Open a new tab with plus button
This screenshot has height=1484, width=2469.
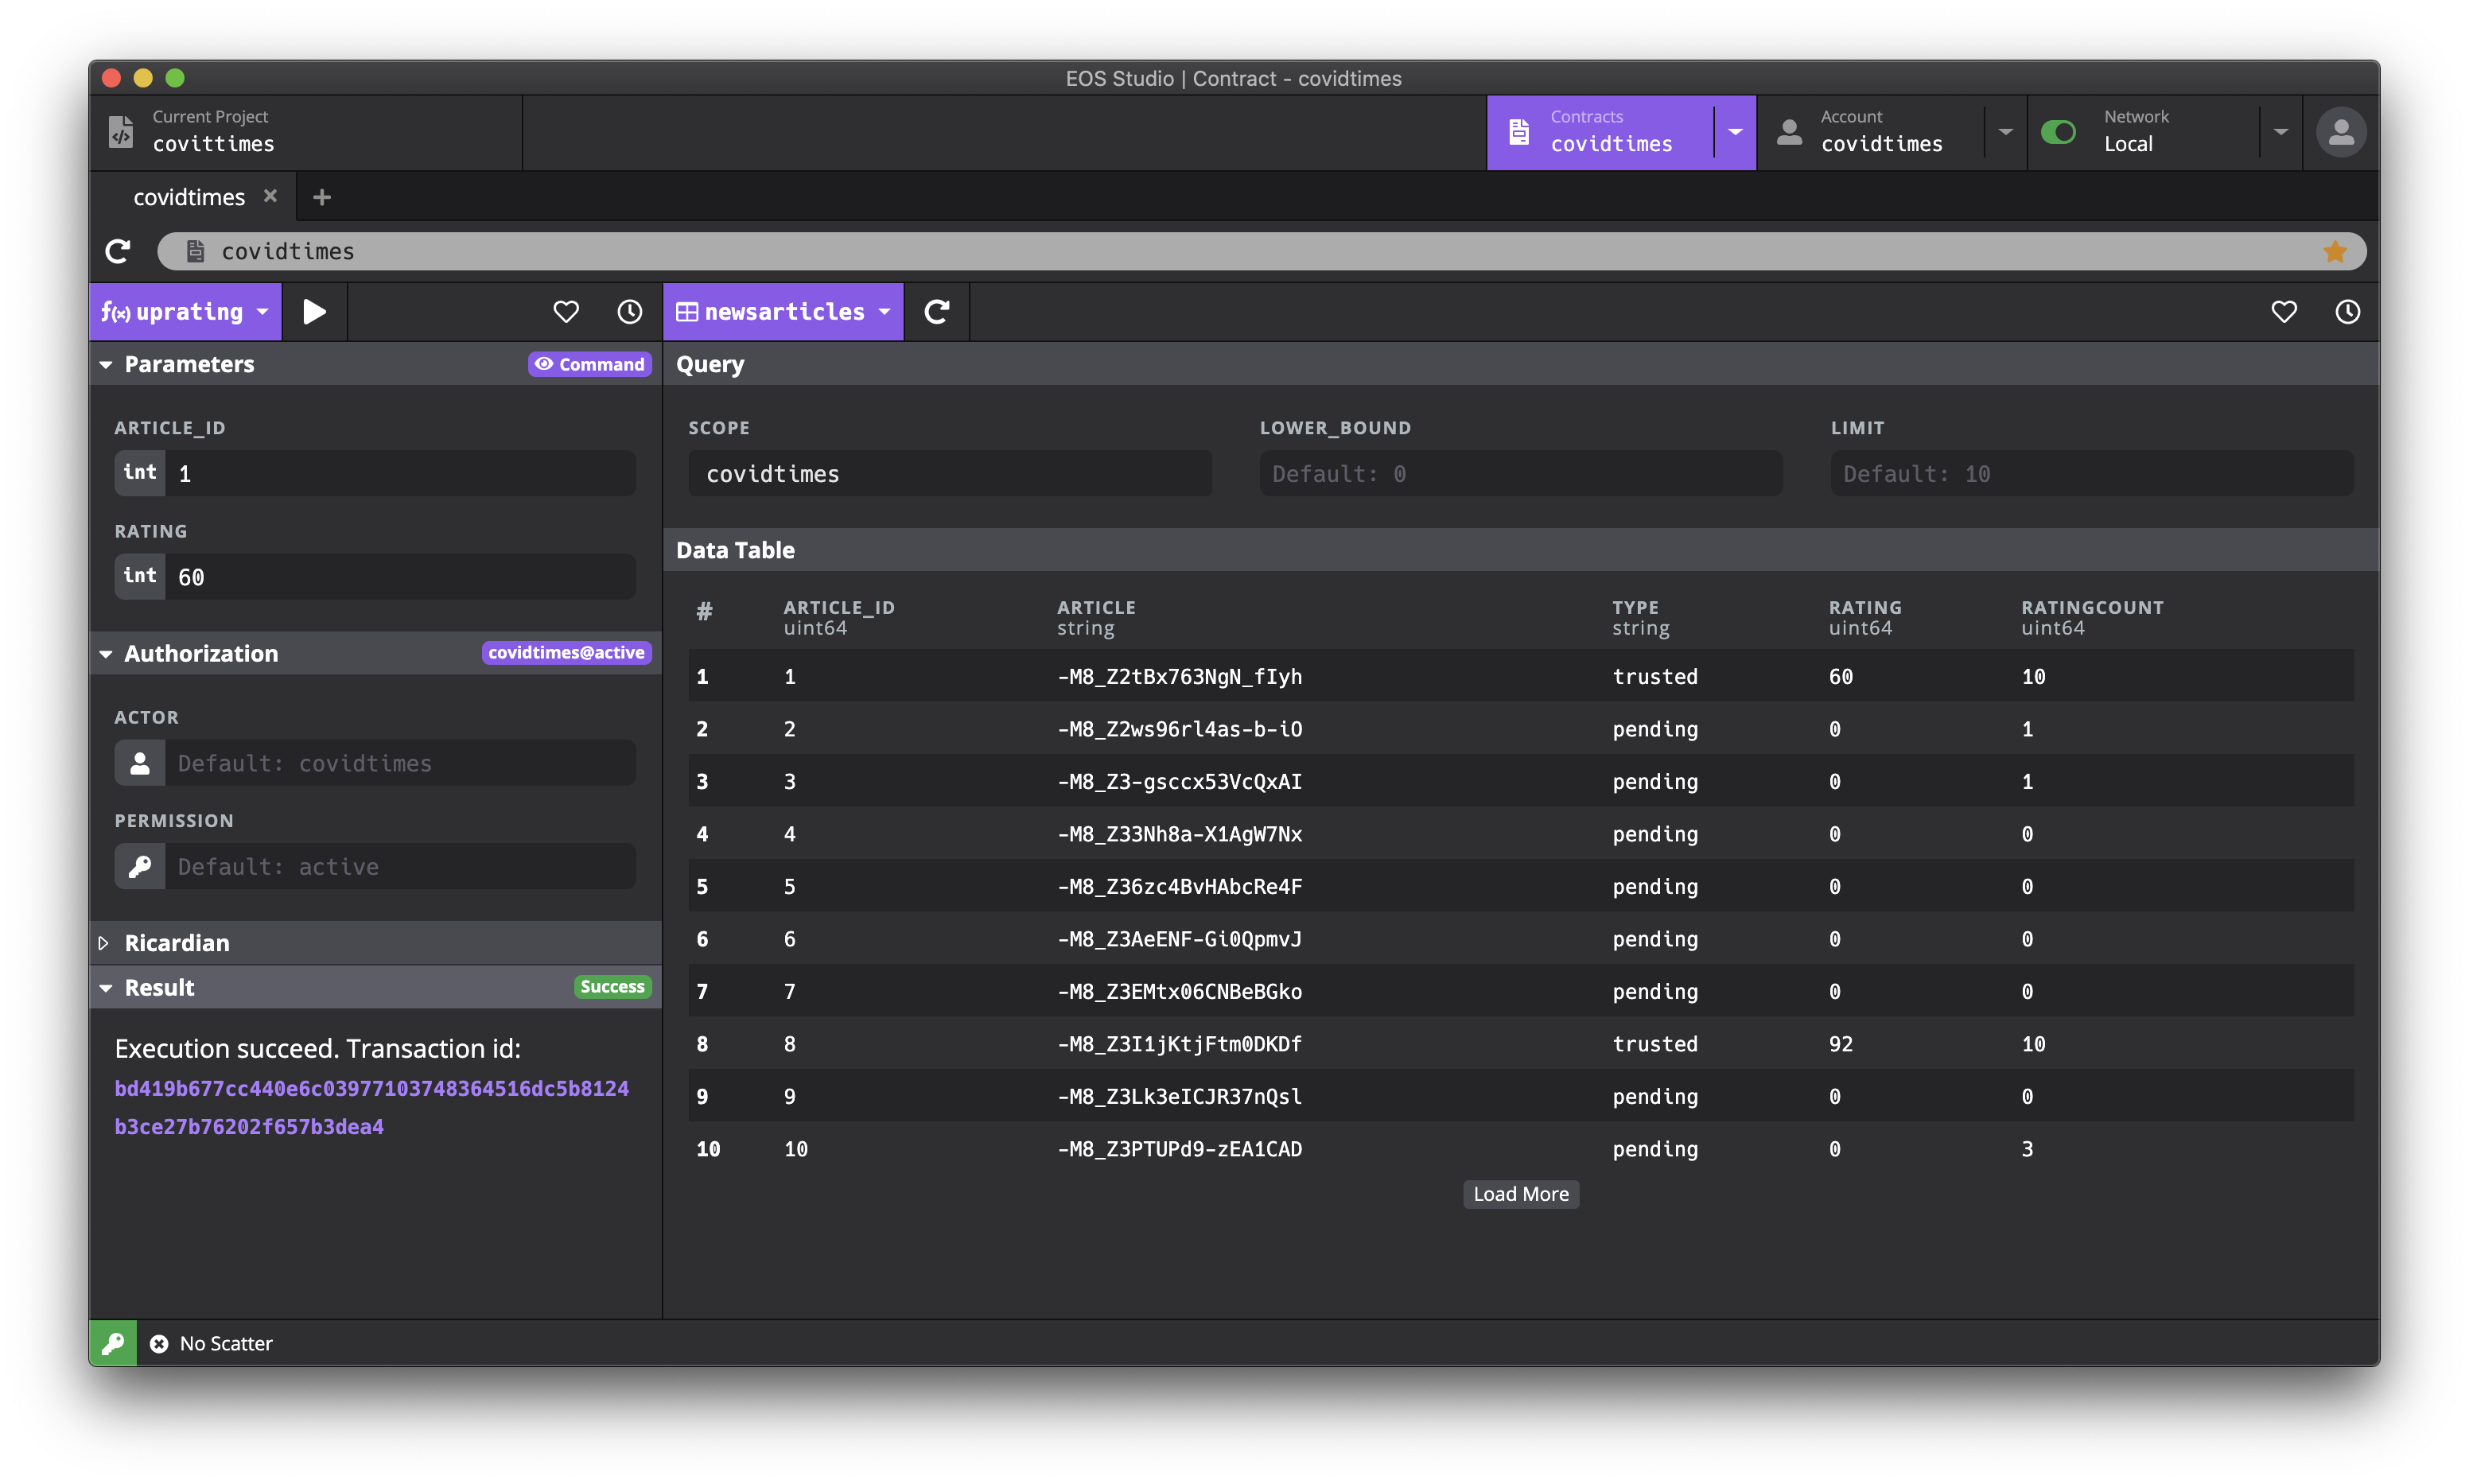[x=321, y=197]
